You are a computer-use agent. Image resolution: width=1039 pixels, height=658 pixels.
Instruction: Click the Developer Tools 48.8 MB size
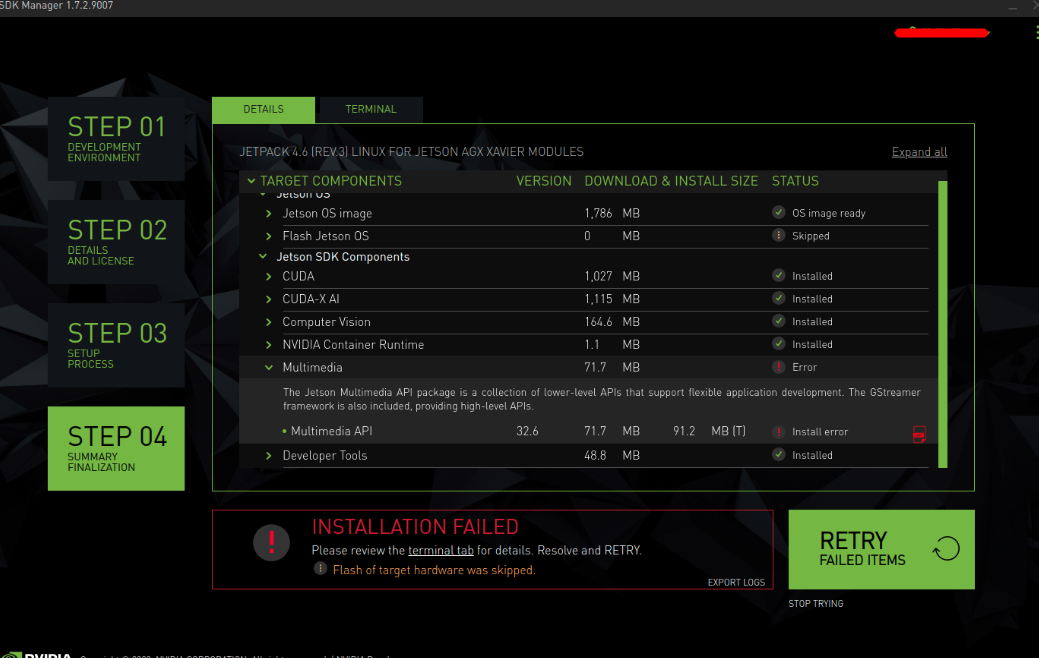[x=612, y=455]
